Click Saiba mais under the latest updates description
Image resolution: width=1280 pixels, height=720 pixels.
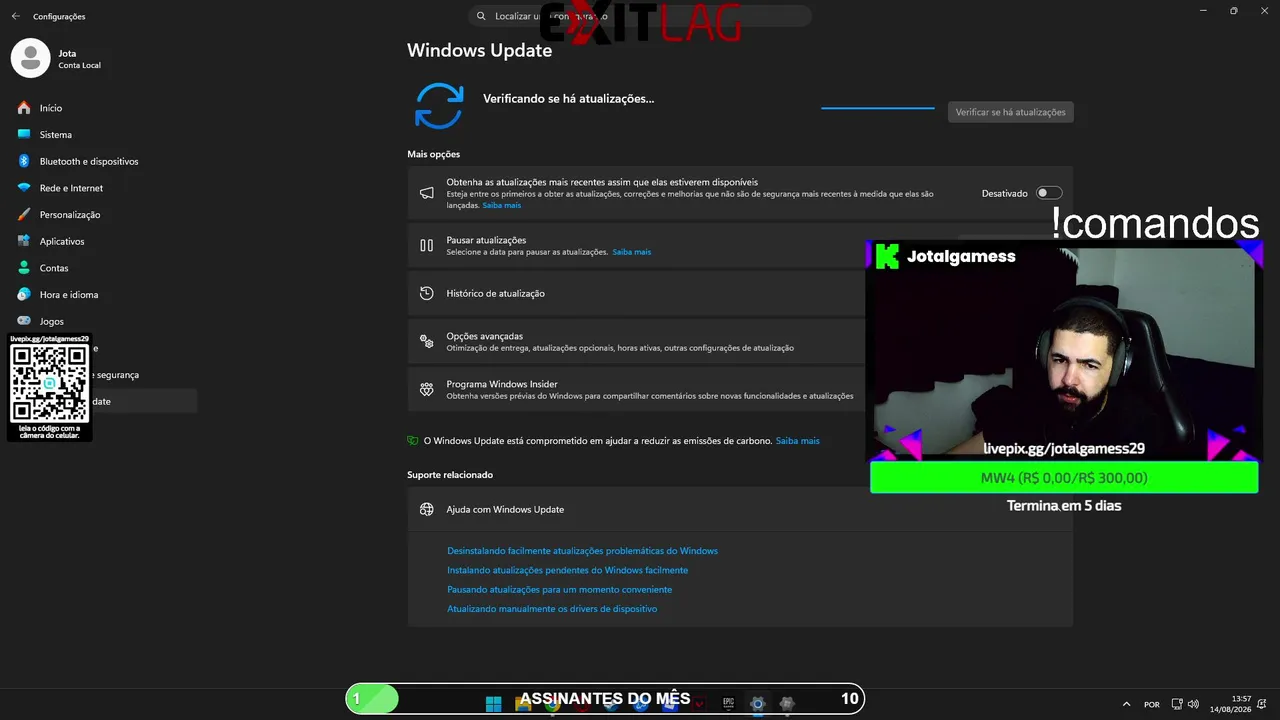pyautogui.click(x=502, y=205)
